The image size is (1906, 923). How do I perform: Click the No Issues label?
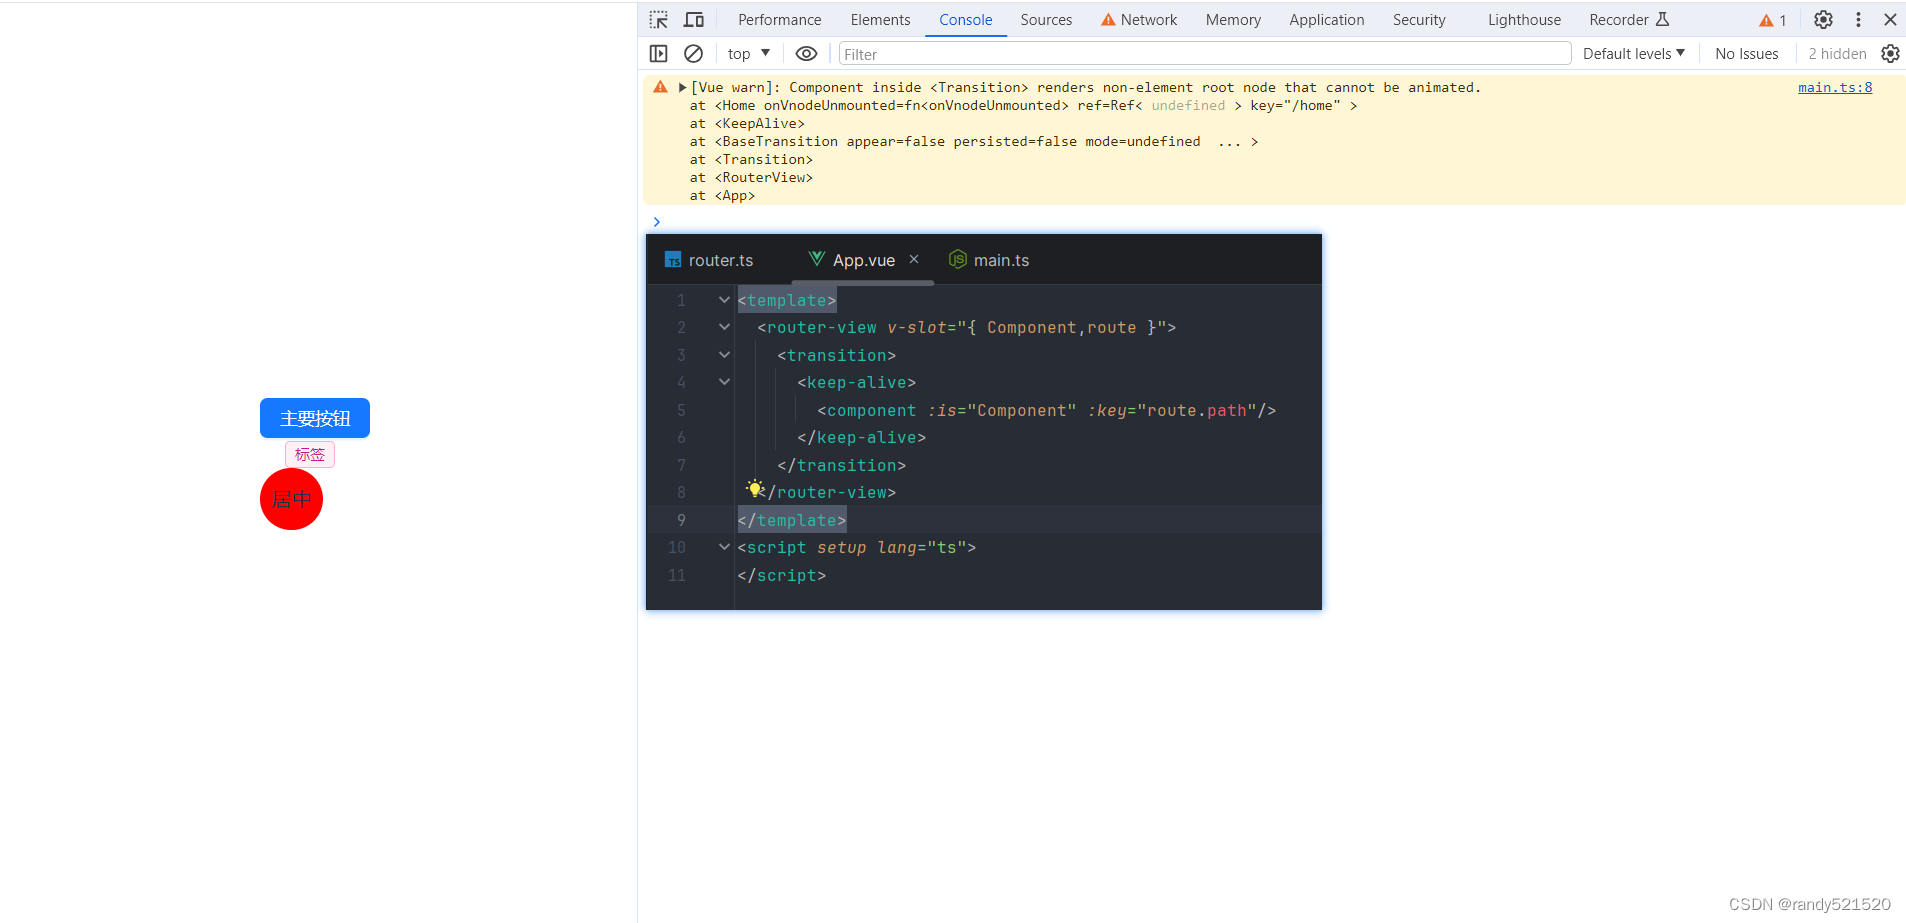pos(1747,54)
